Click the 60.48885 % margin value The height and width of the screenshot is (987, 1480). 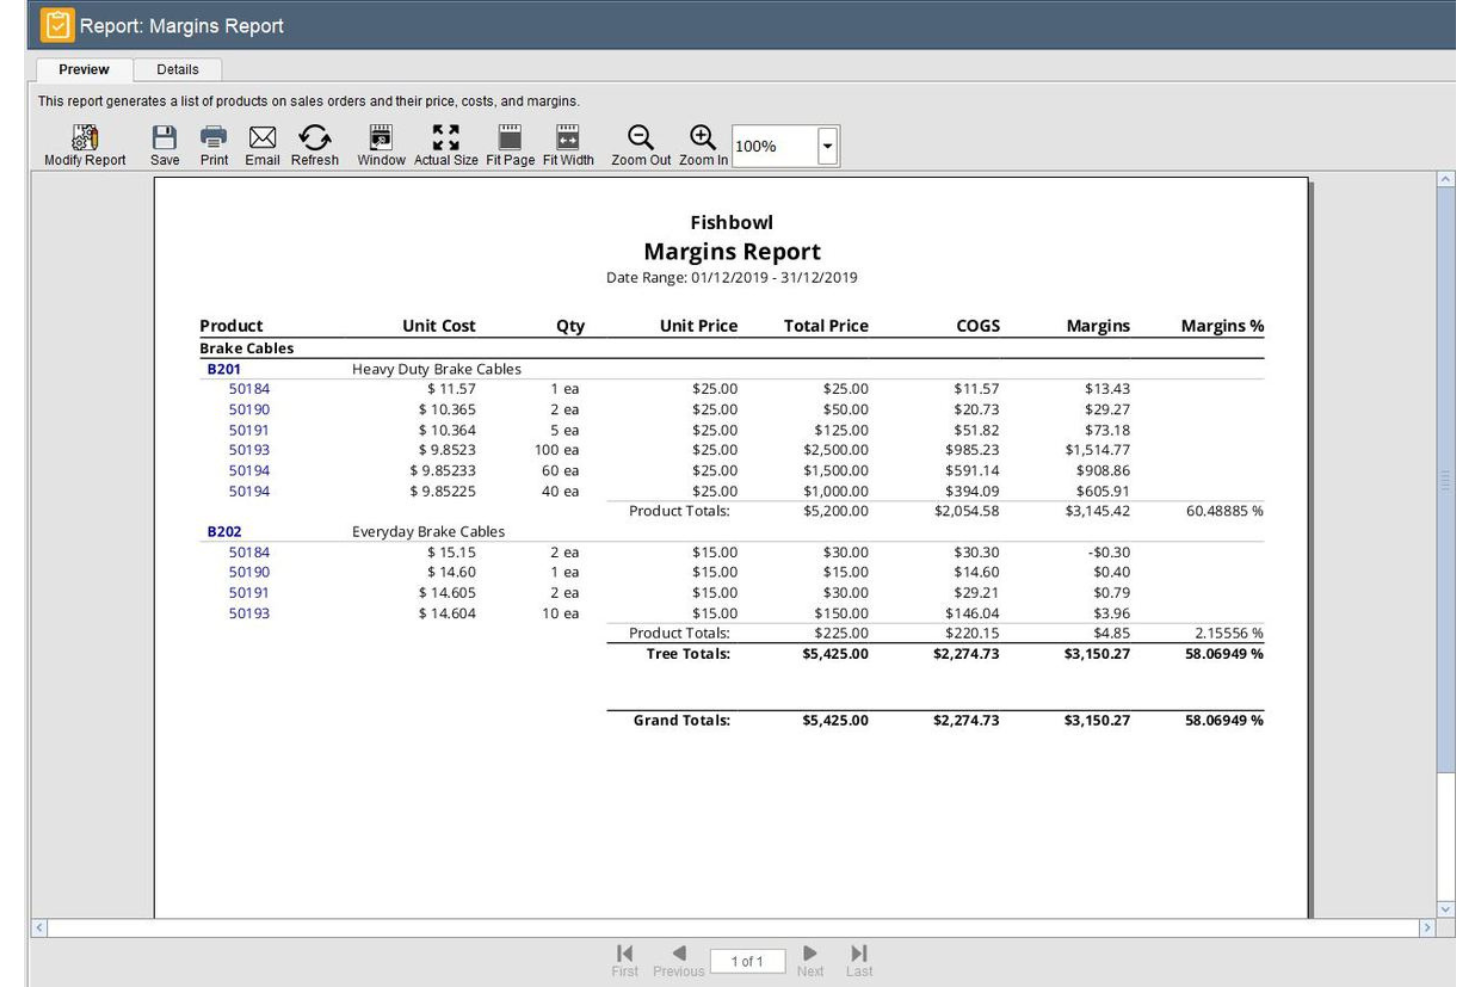pyautogui.click(x=1225, y=511)
